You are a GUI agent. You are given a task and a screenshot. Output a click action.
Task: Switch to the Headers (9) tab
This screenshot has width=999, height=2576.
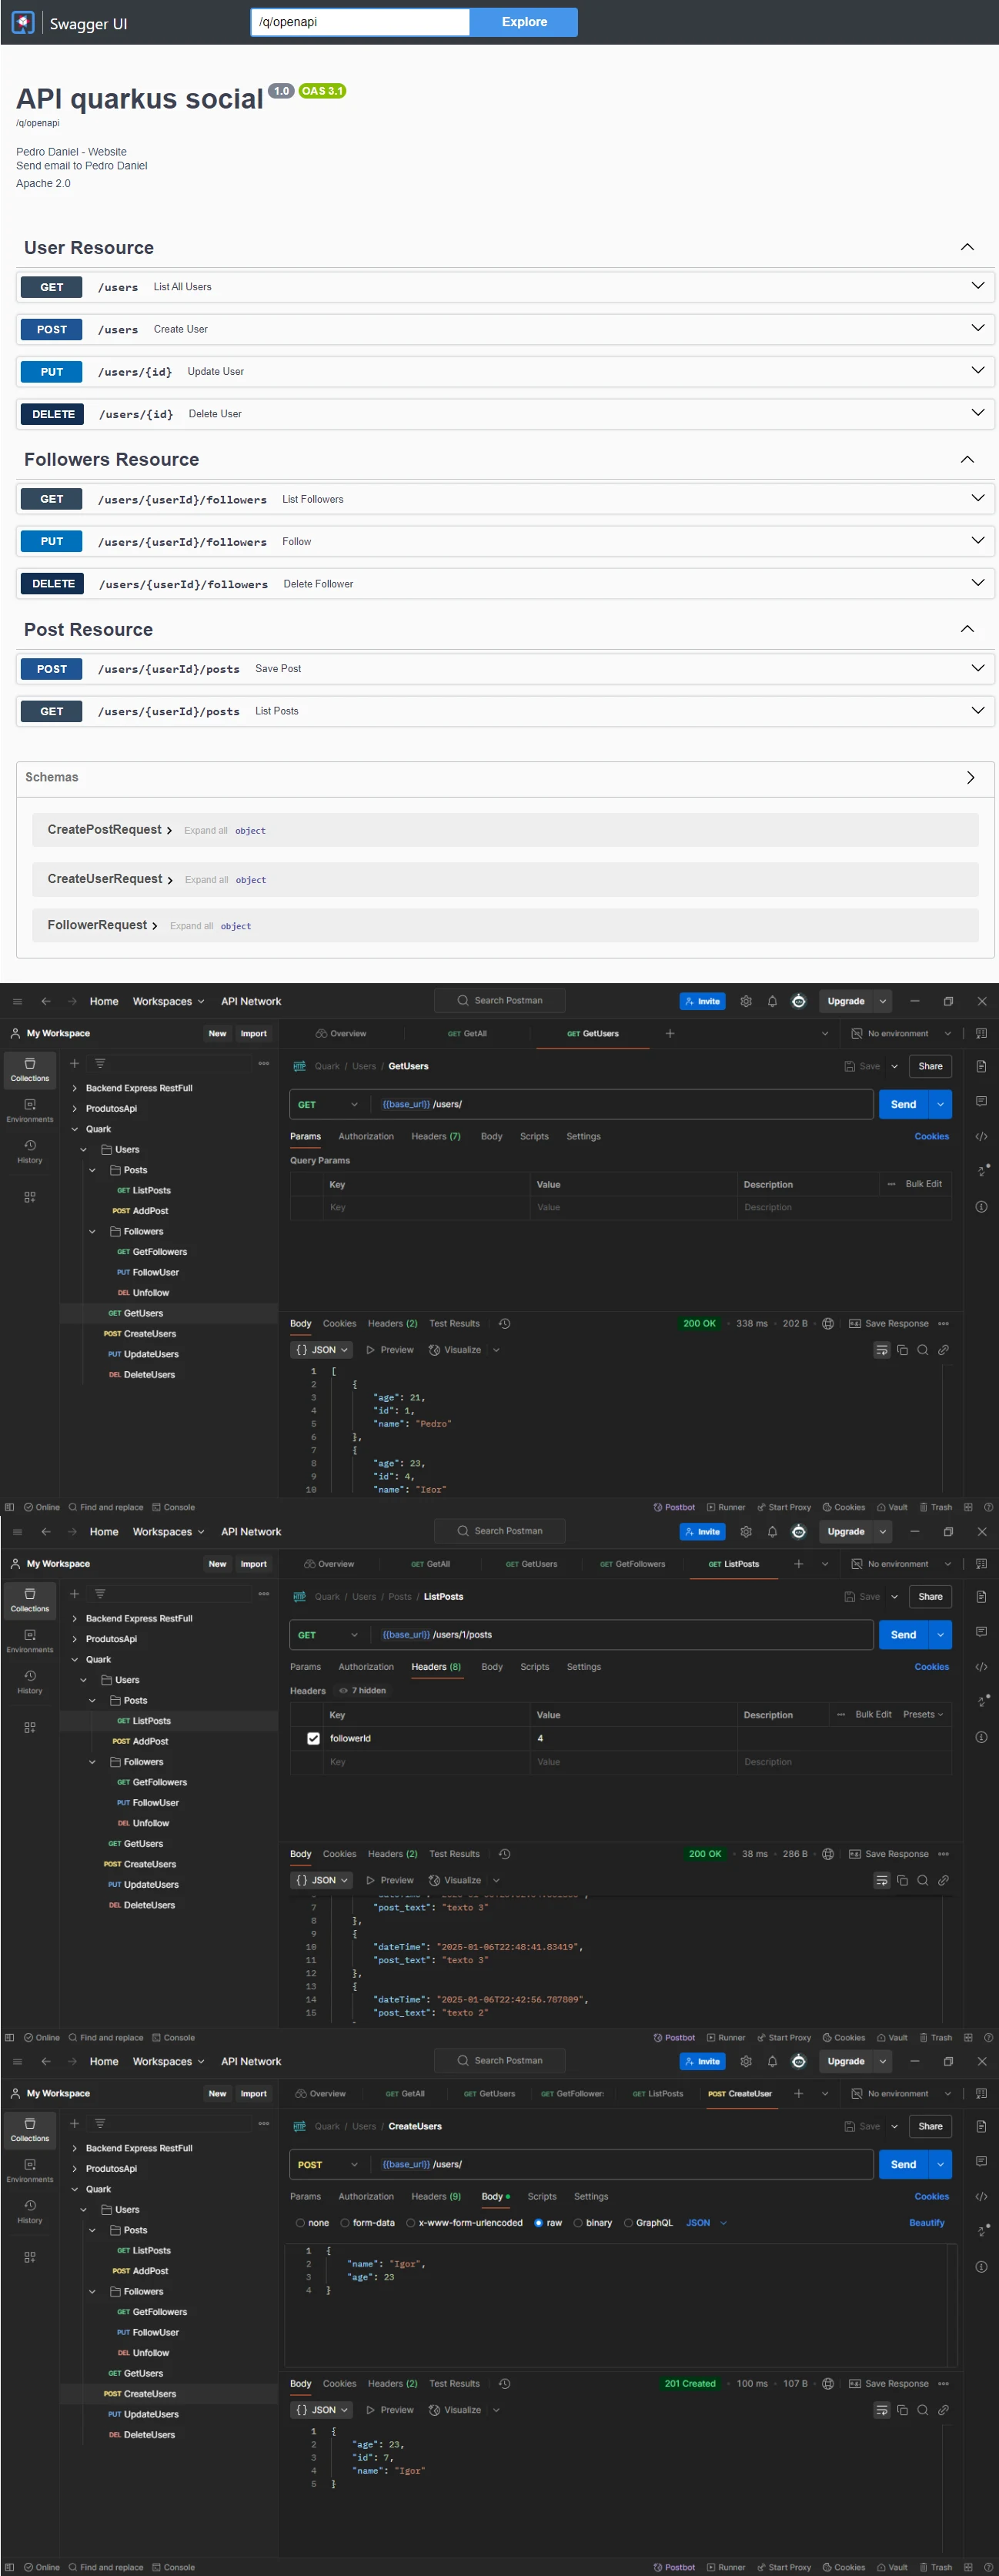click(435, 2196)
